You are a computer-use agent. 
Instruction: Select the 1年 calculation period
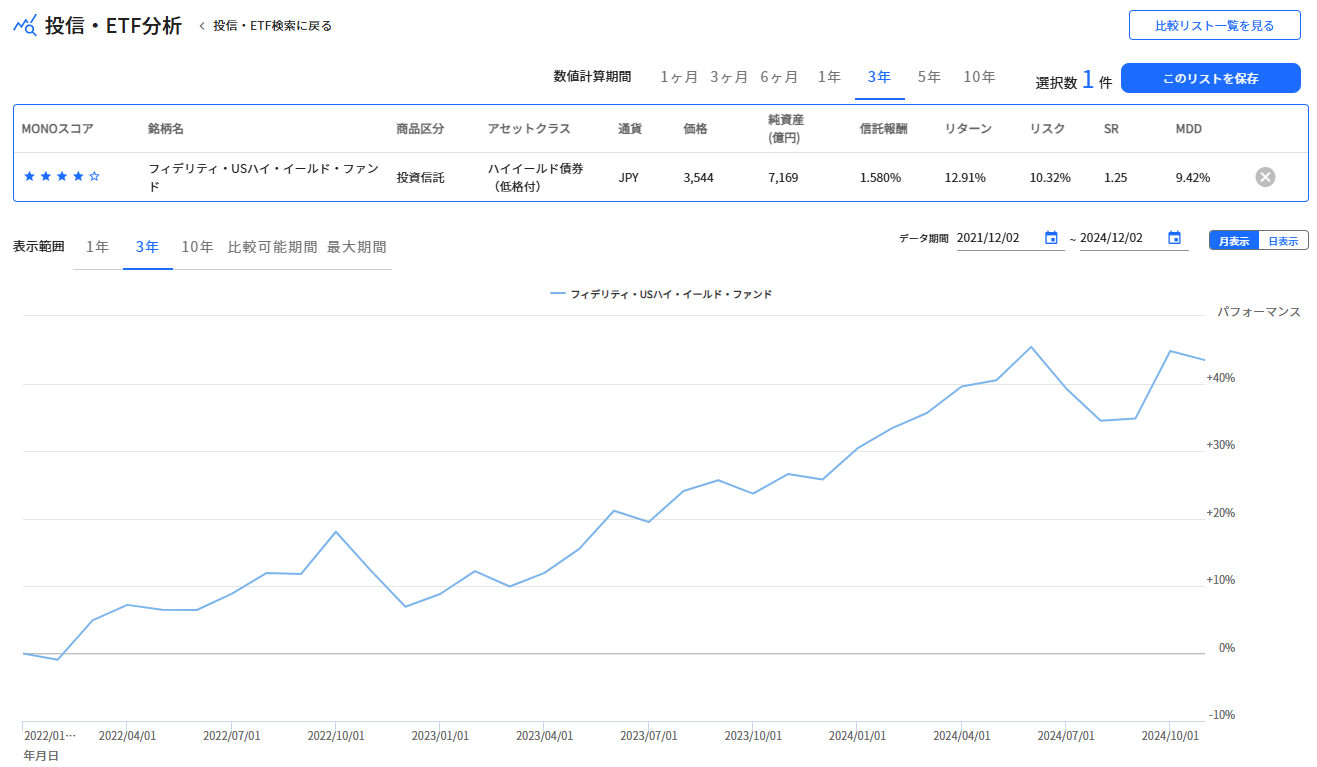pyautogui.click(x=829, y=77)
